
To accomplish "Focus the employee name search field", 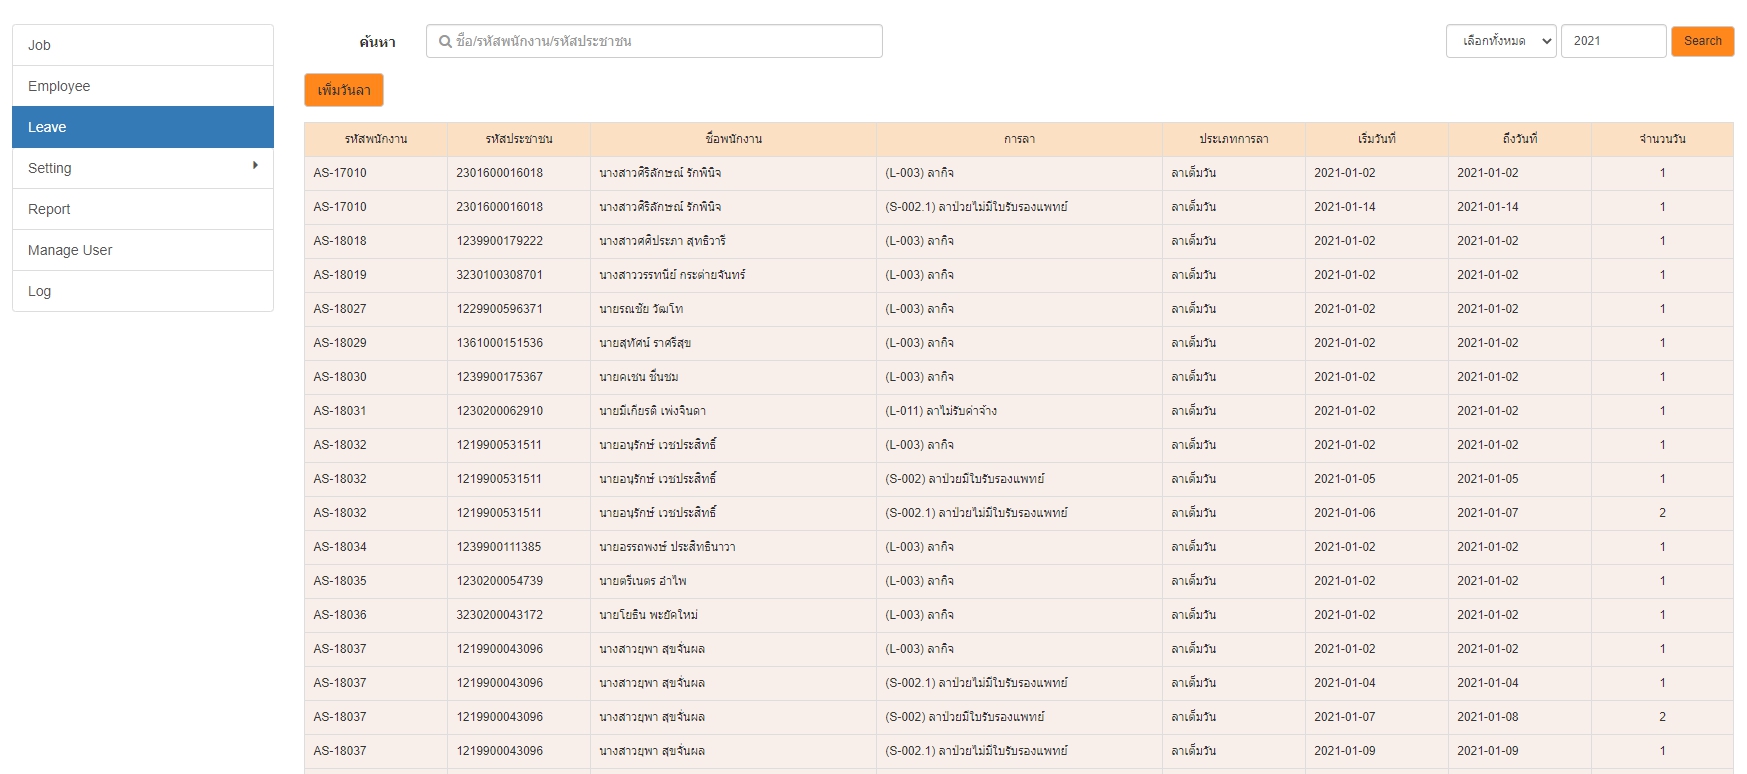I will [x=654, y=41].
